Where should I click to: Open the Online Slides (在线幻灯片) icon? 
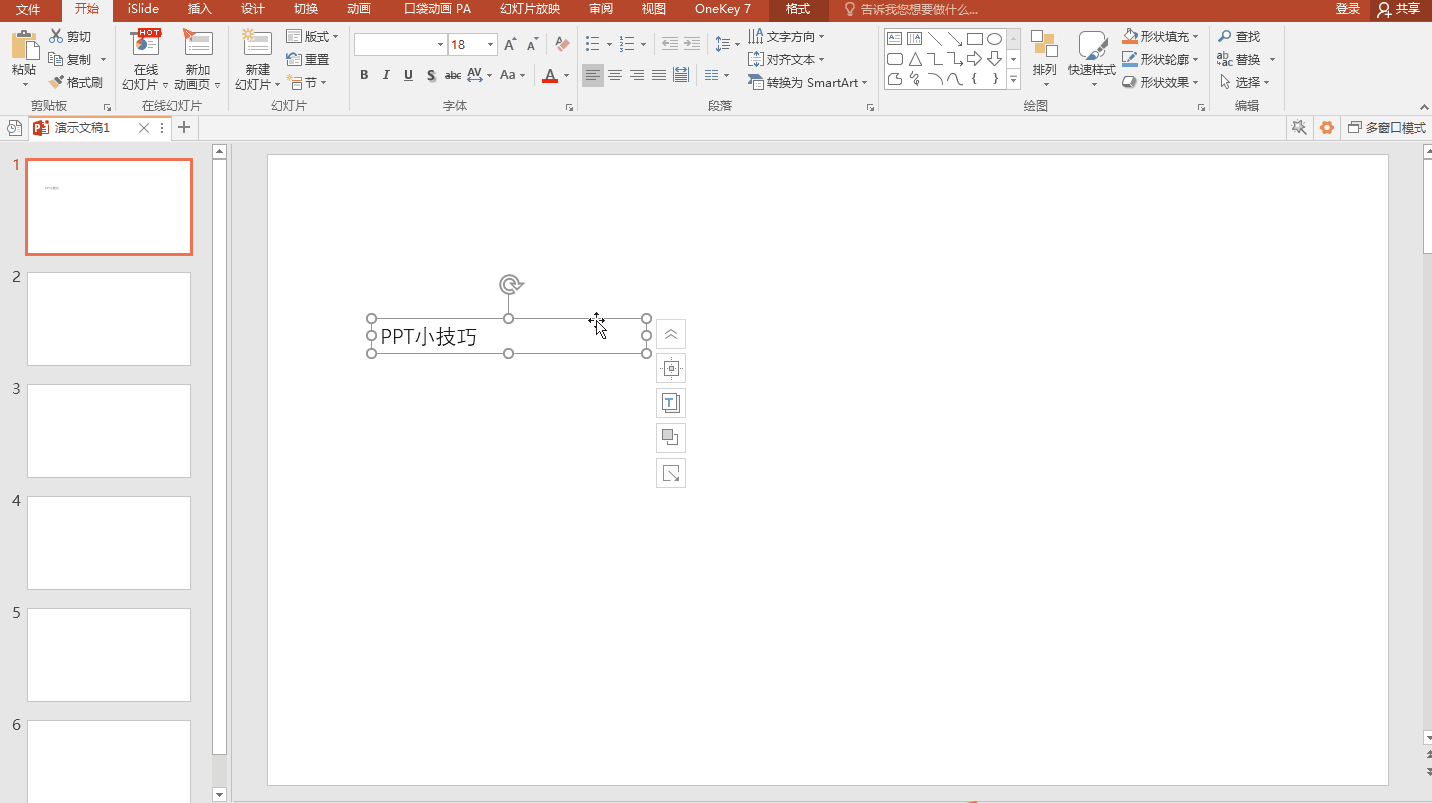point(146,45)
